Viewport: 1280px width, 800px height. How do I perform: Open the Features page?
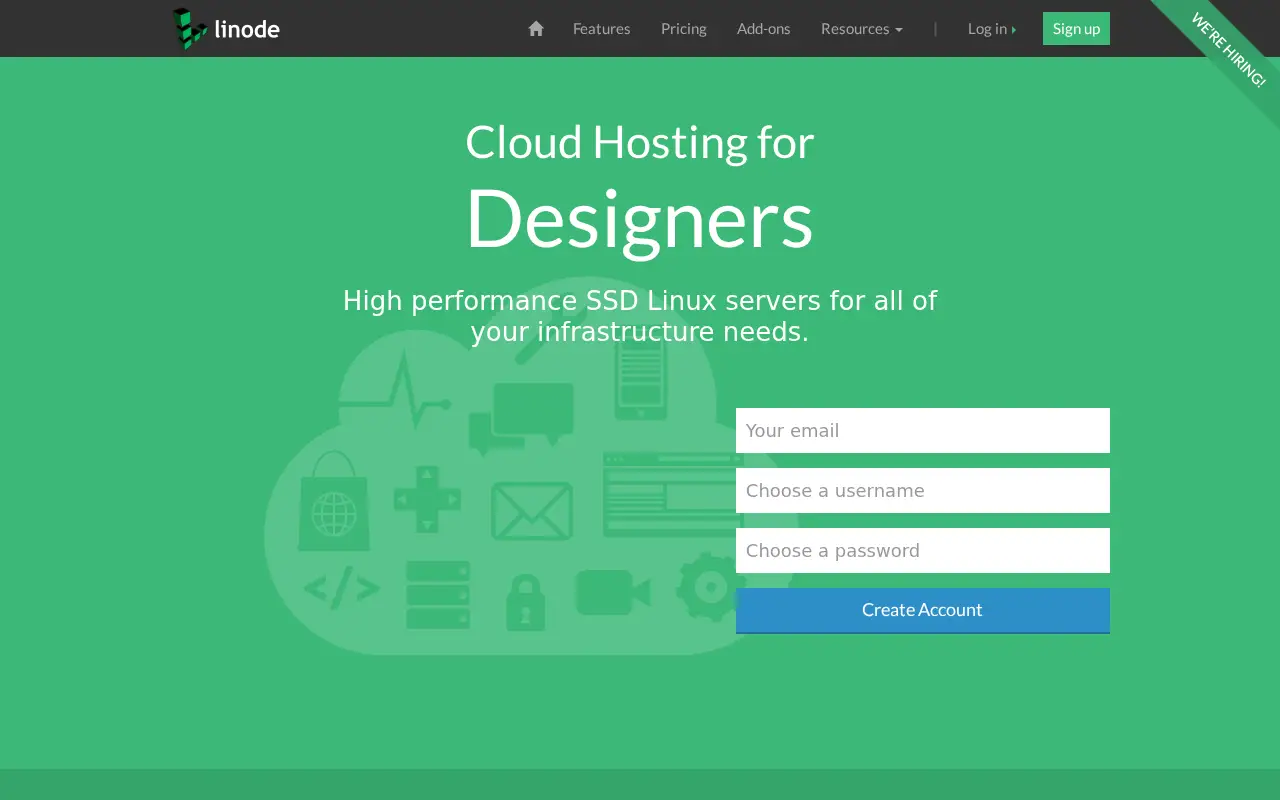601,28
